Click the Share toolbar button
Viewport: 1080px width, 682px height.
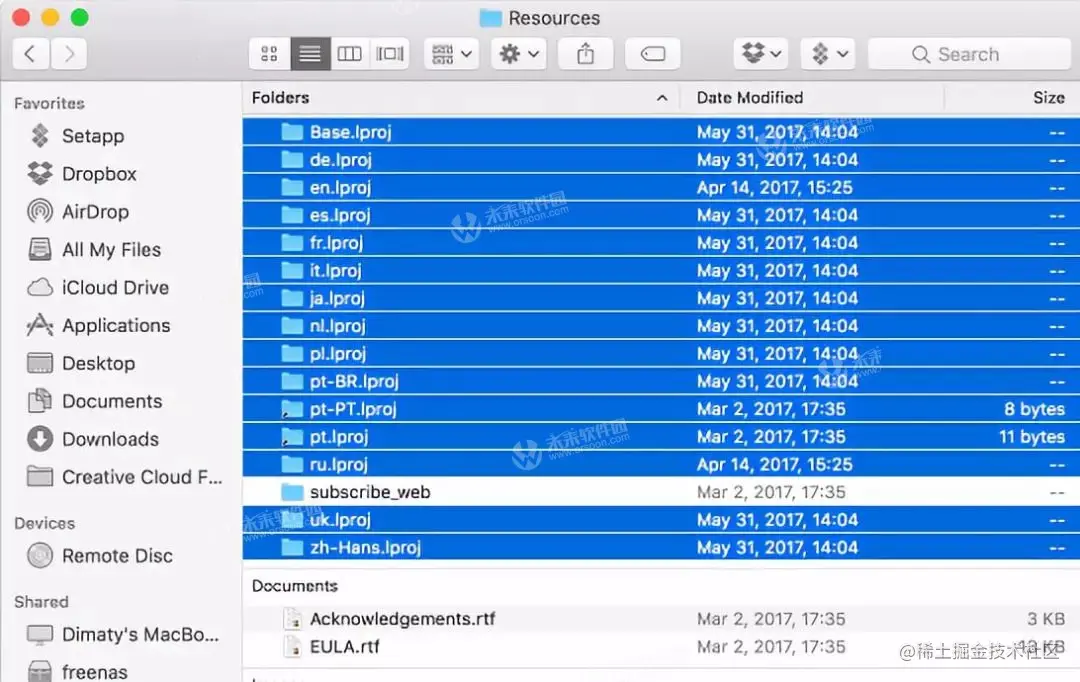pos(585,54)
